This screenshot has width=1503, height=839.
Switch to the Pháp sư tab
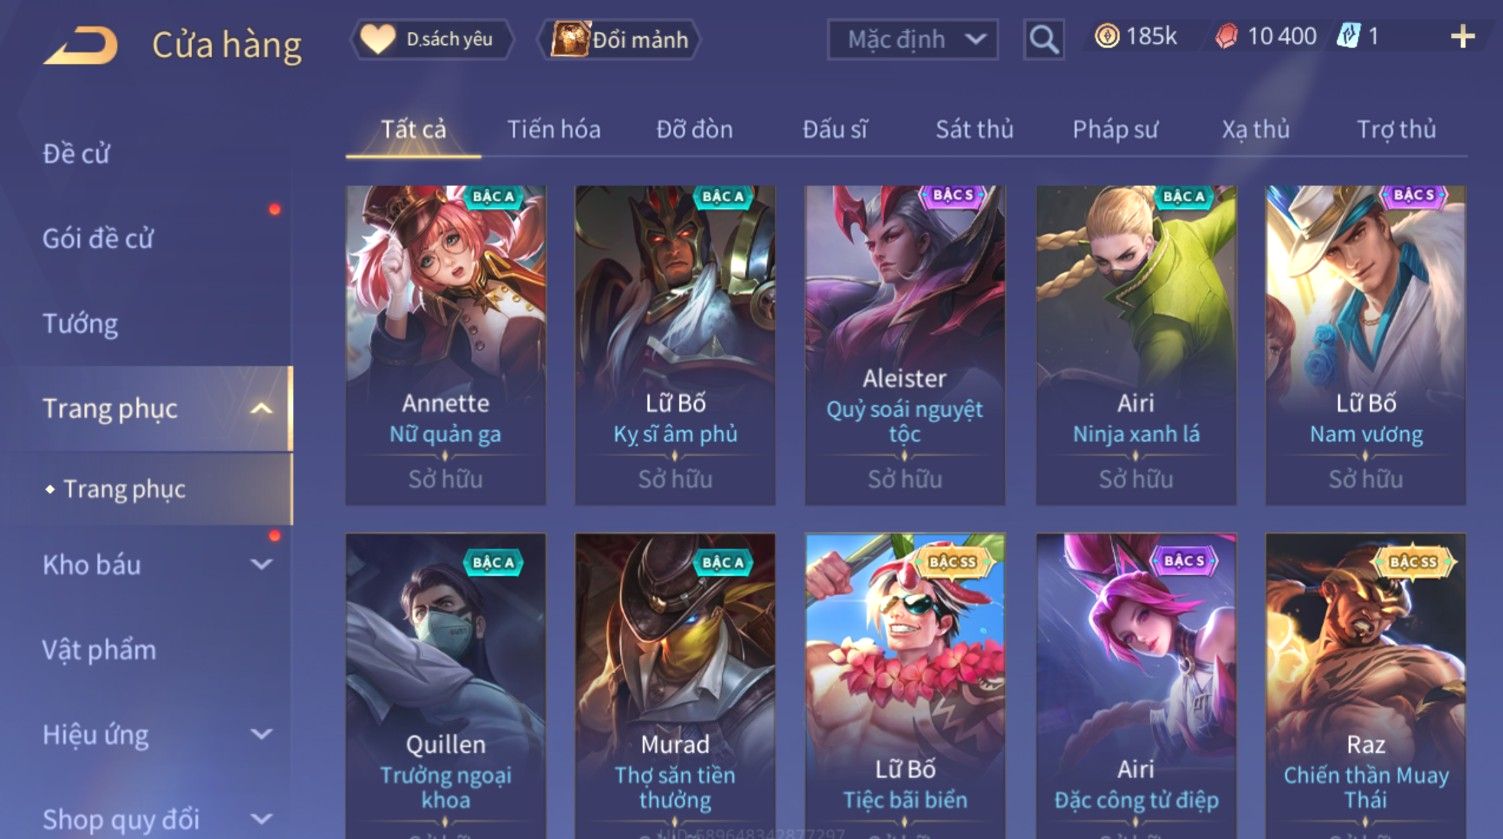tap(1115, 129)
